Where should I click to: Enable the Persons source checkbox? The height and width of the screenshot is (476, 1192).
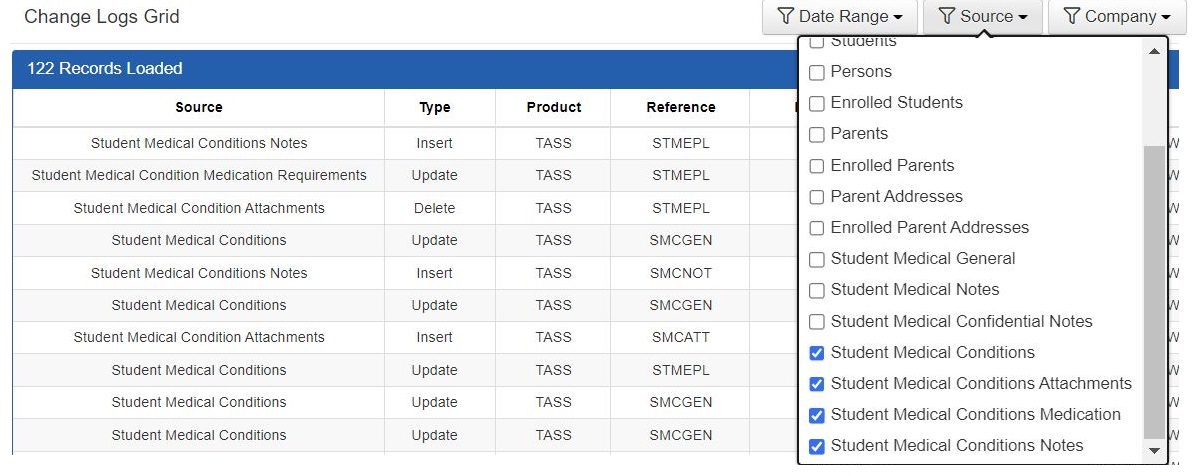click(x=817, y=73)
